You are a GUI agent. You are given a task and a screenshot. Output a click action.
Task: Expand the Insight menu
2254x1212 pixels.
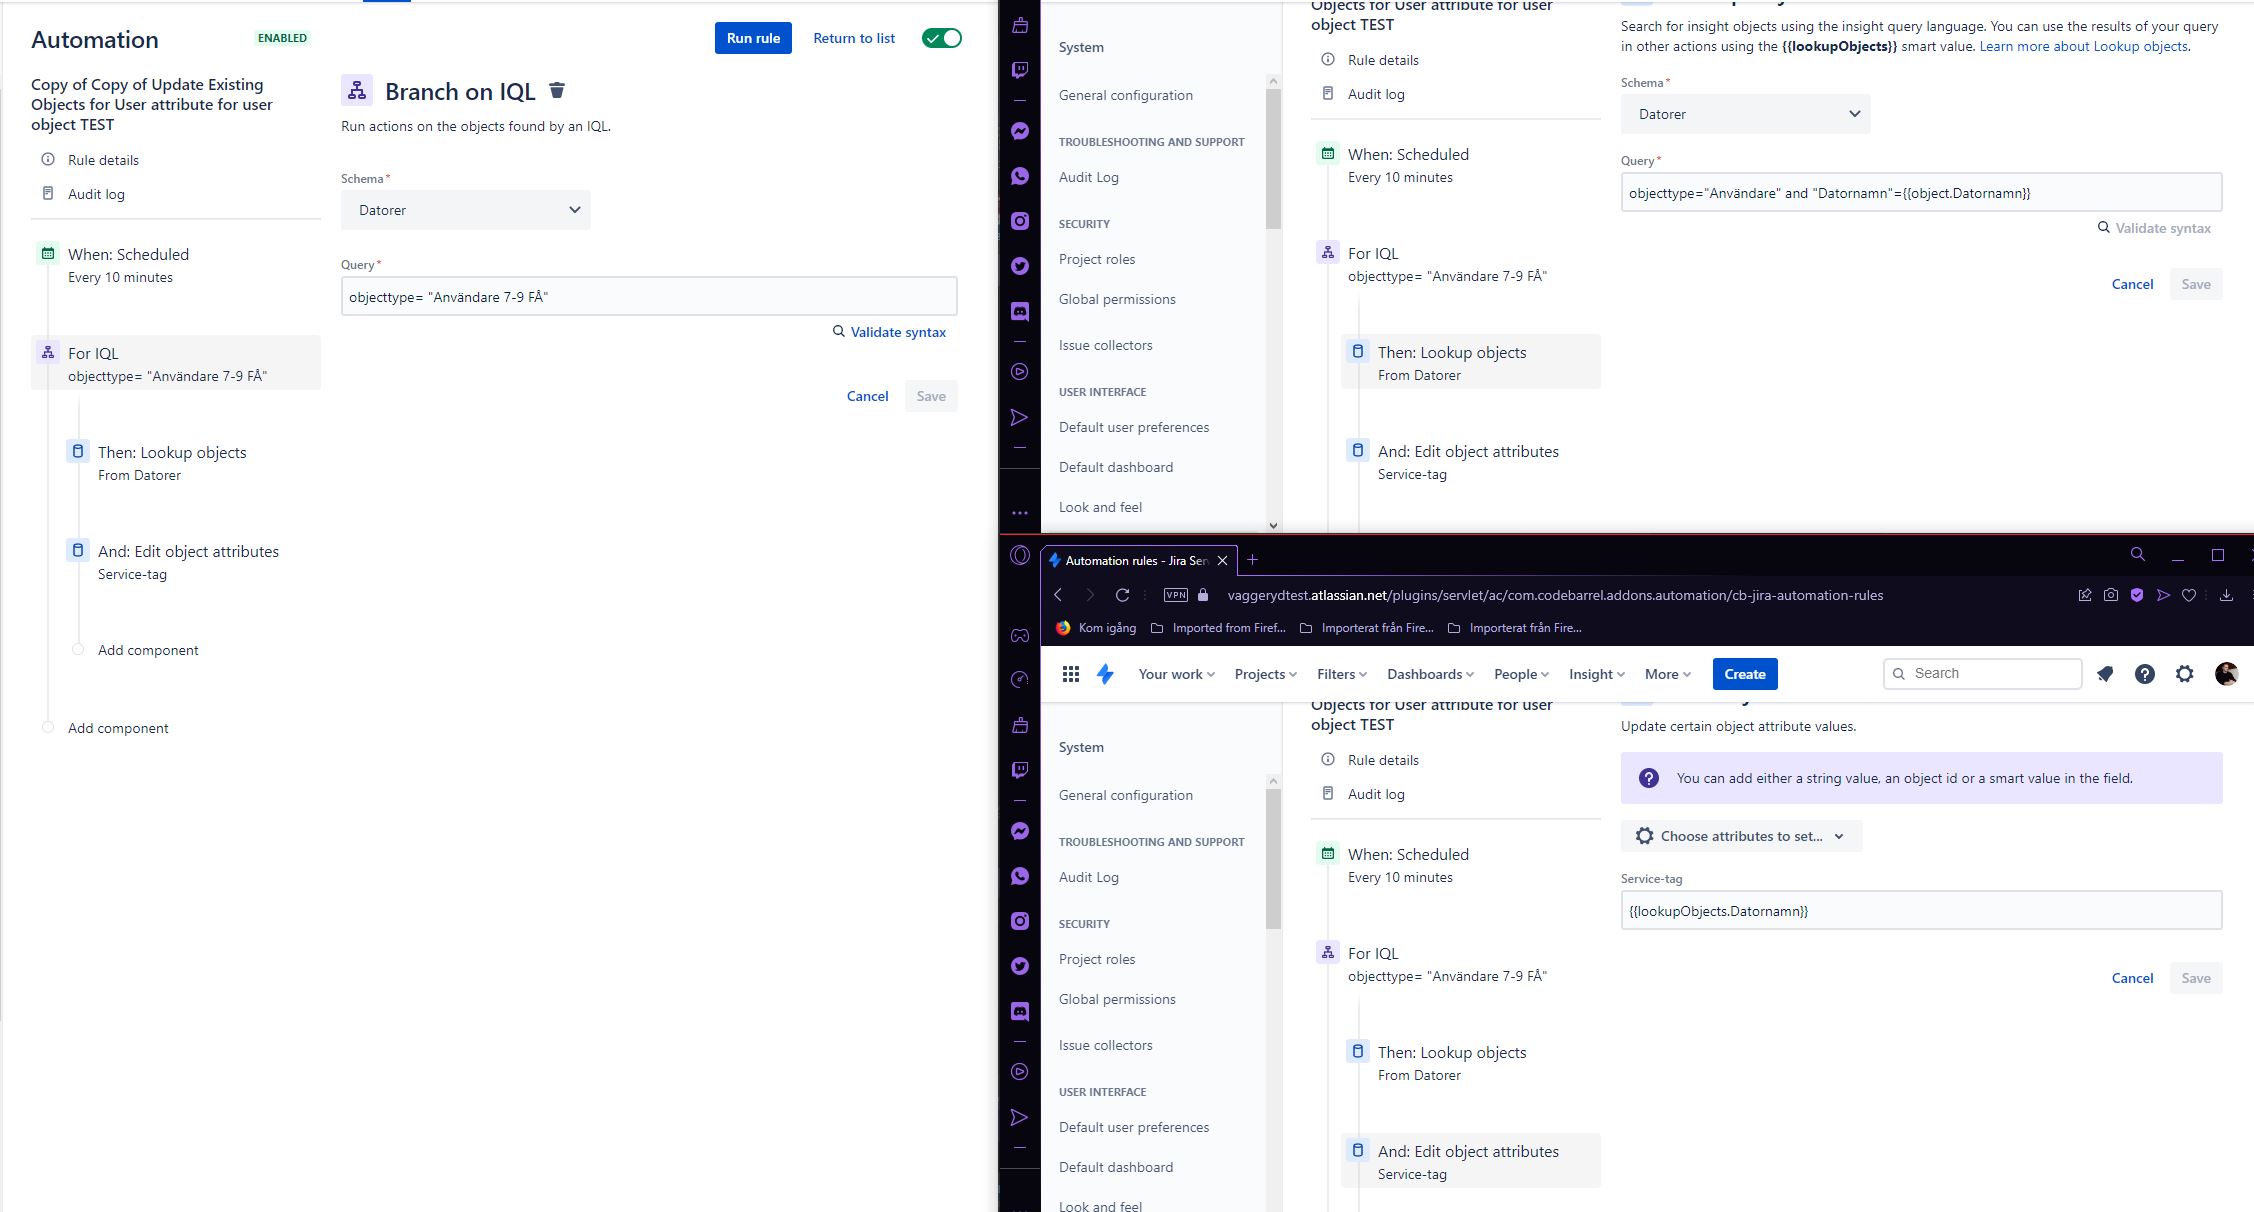tap(1596, 674)
